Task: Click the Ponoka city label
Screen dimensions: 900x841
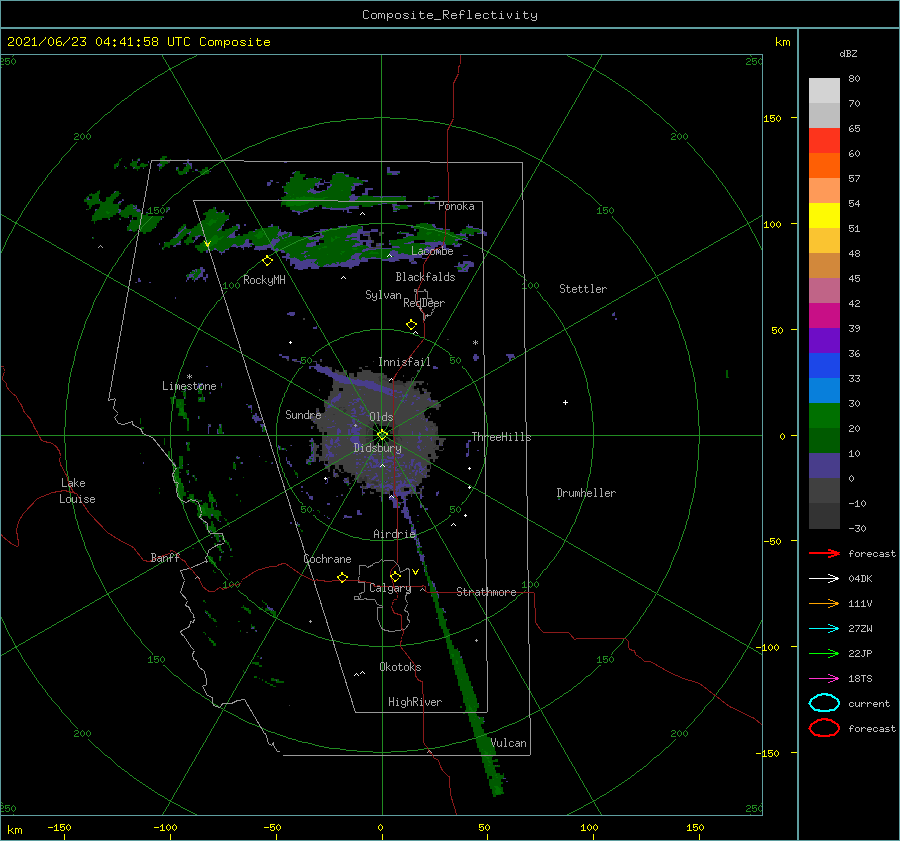Action: [456, 206]
